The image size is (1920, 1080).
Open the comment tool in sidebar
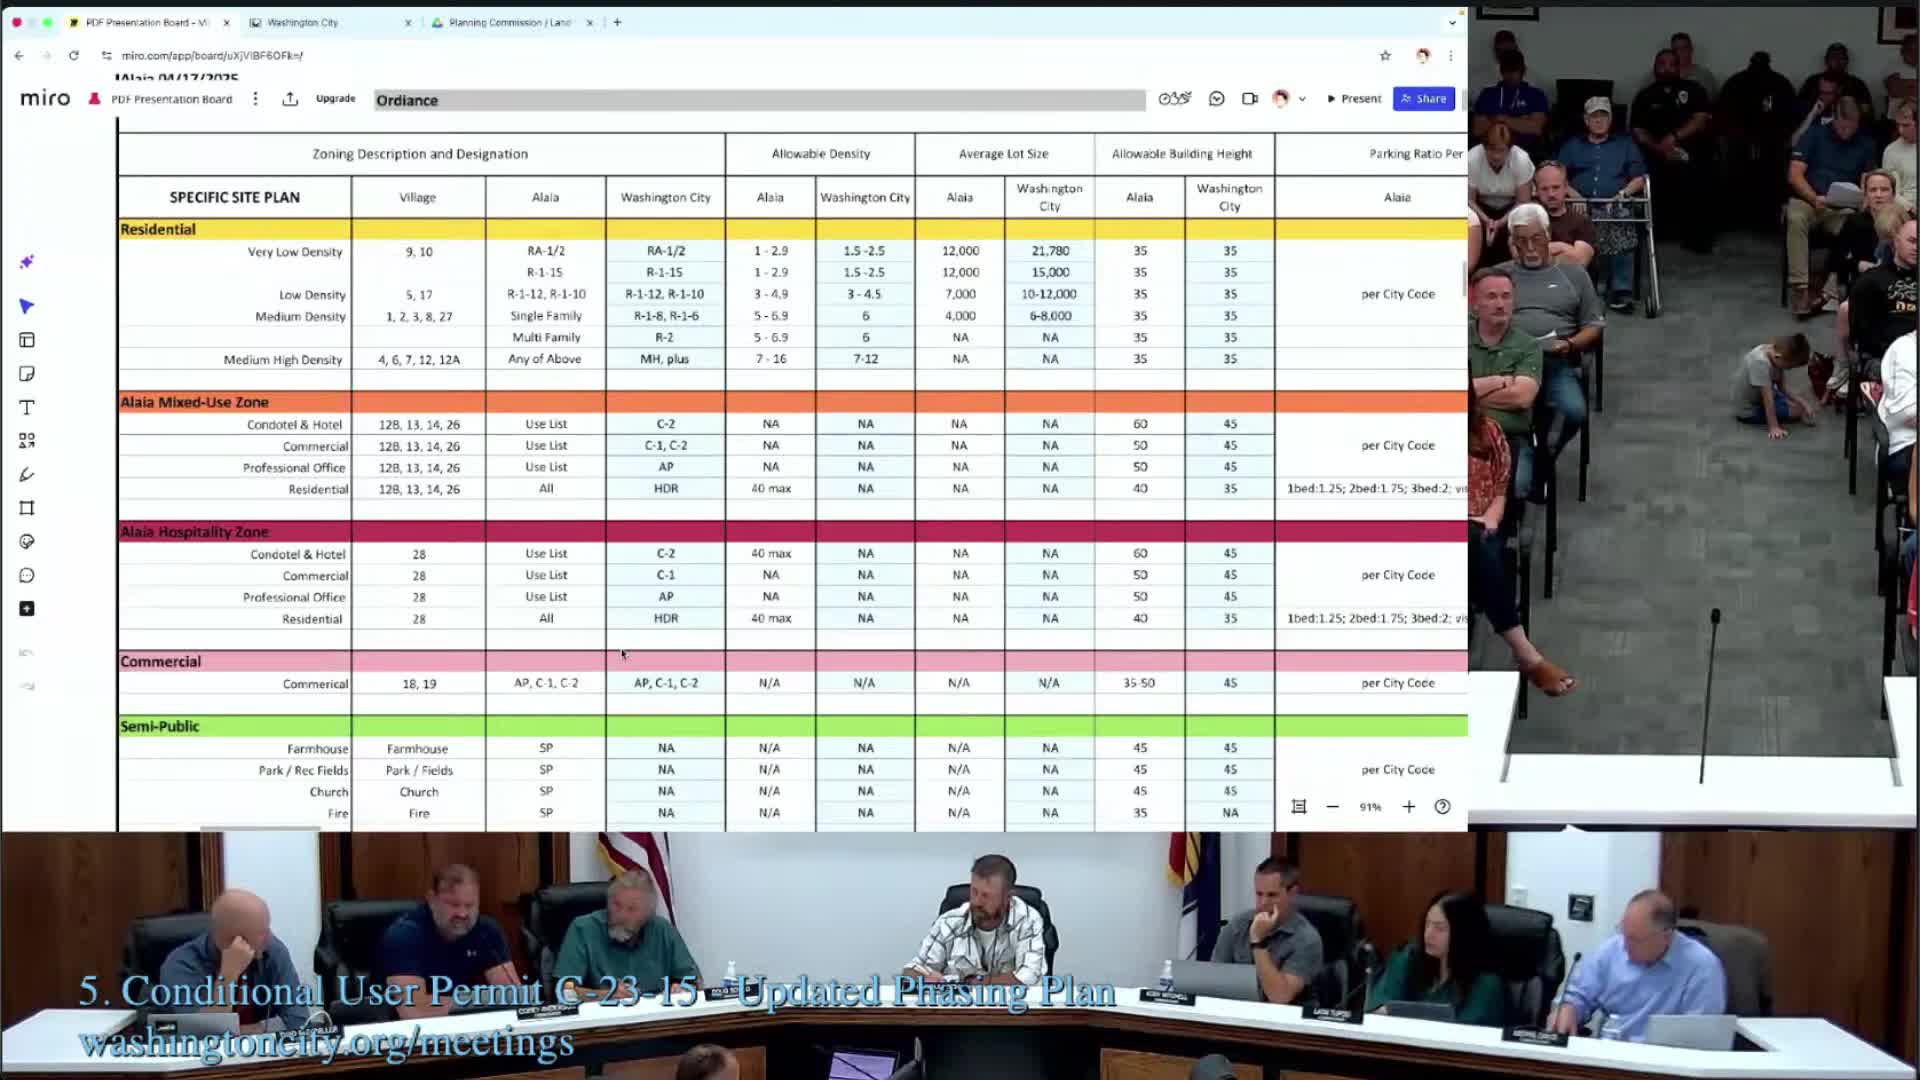(x=27, y=575)
